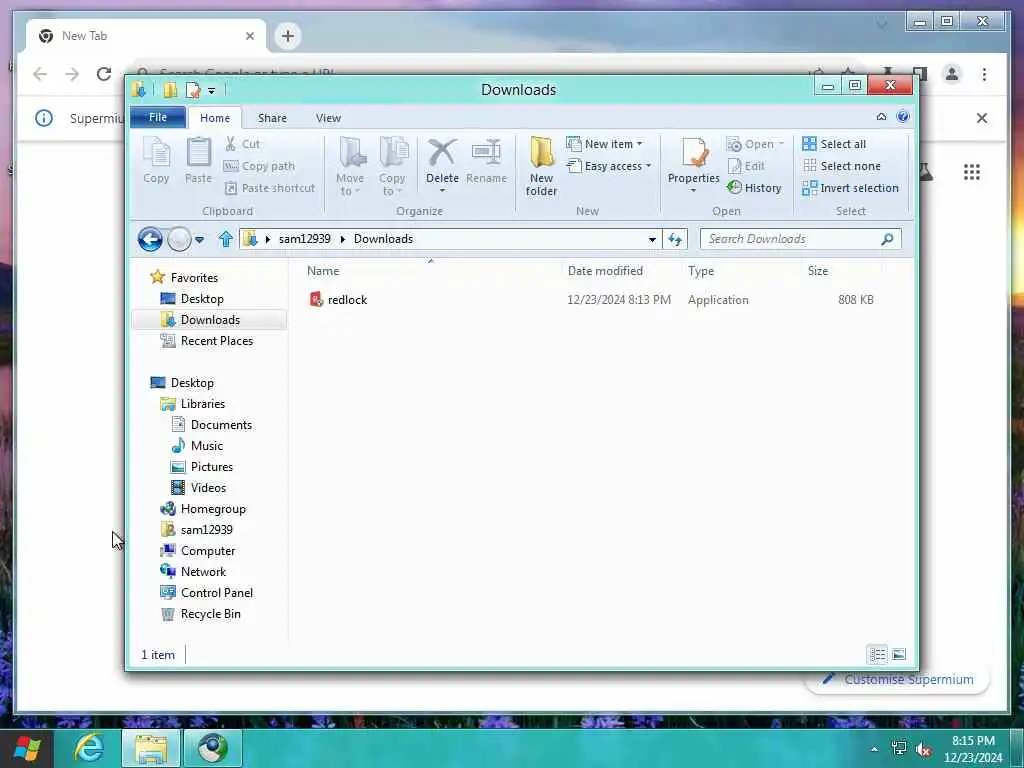This screenshot has width=1024, height=768.
Task: Click the Paste ribbon button
Action: tap(198, 161)
